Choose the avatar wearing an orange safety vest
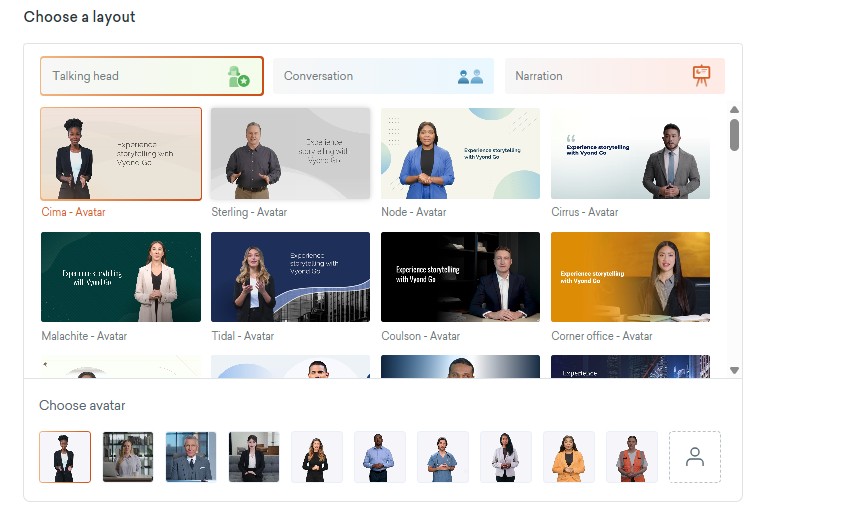The width and height of the screenshot is (860, 520). click(632, 457)
